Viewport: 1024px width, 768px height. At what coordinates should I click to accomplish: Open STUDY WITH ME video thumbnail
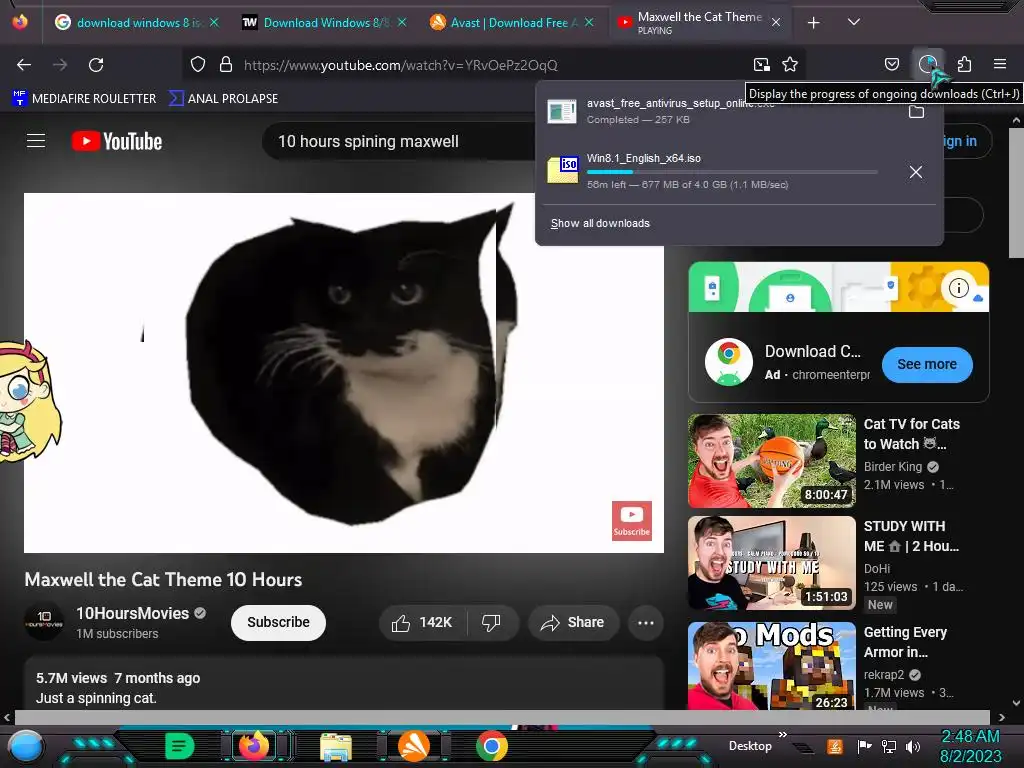(771, 563)
